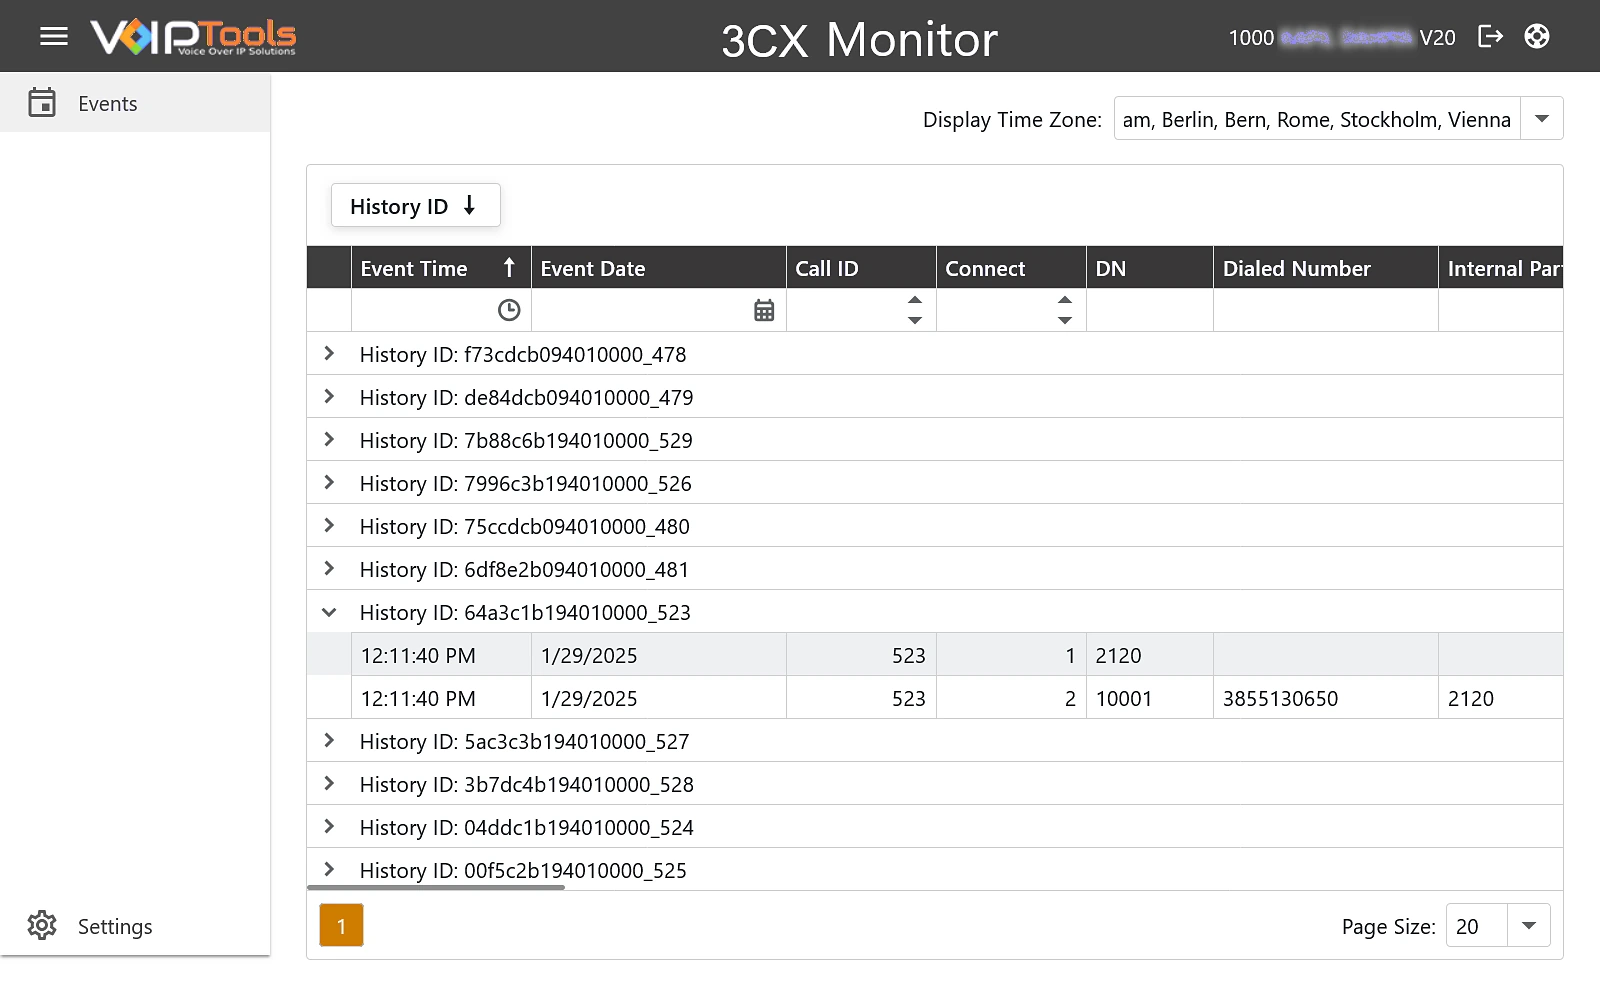Go to page 1
Viewport: 1600px width, 984px height.
tap(341, 926)
